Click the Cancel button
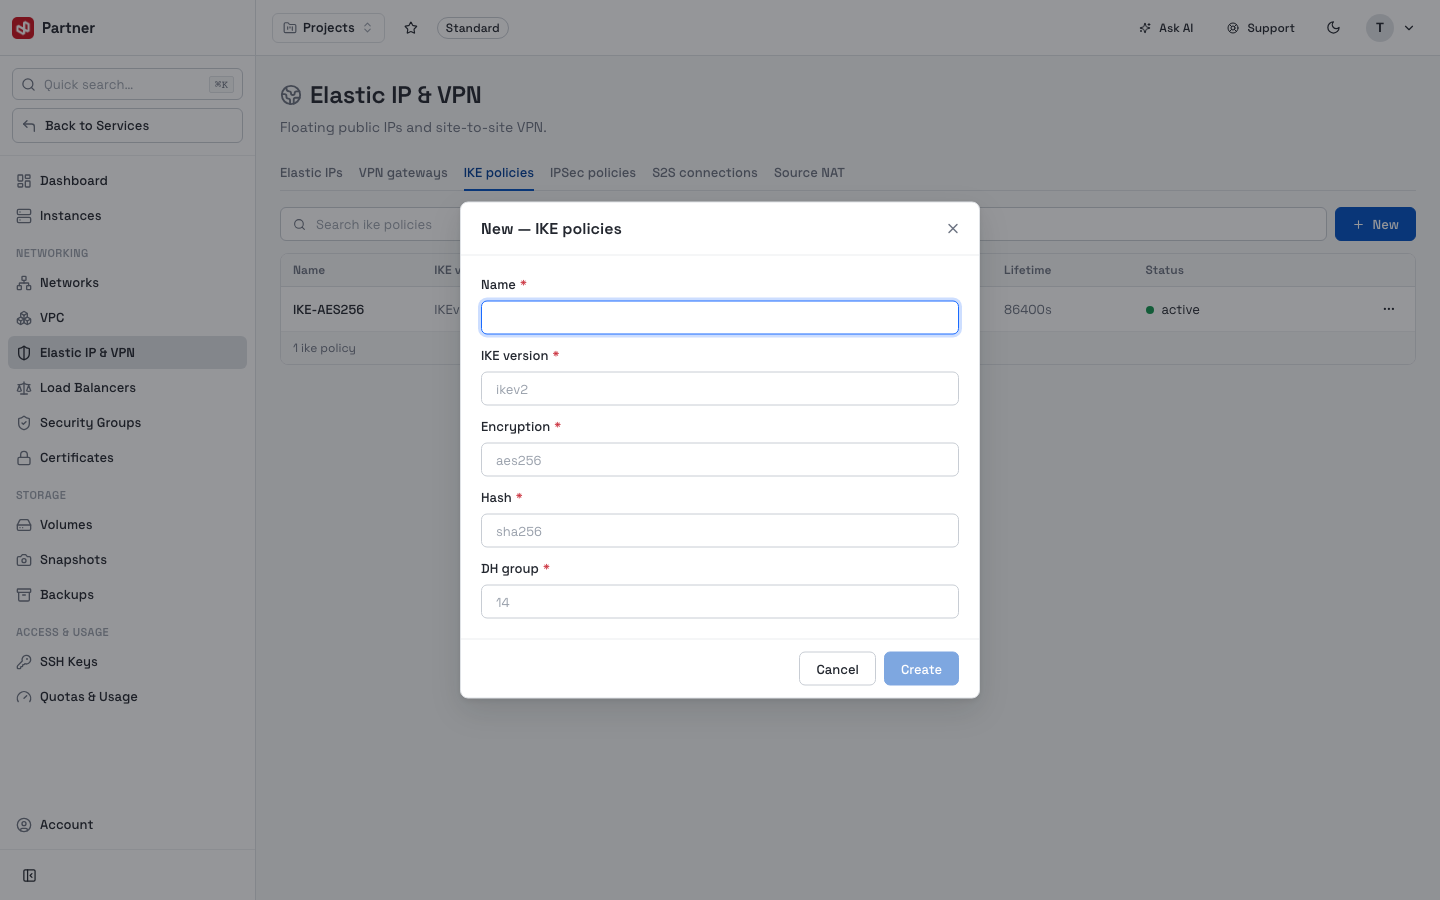 [837, 669]
